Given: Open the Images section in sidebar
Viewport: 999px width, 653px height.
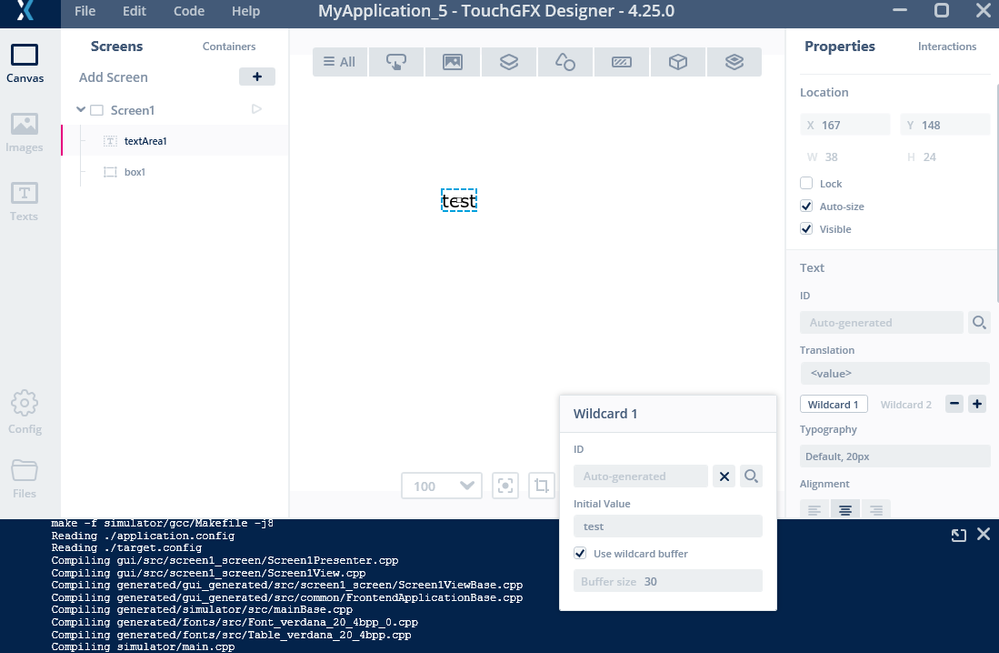Looking at the screenshot, I should click(x=24, y=133).
